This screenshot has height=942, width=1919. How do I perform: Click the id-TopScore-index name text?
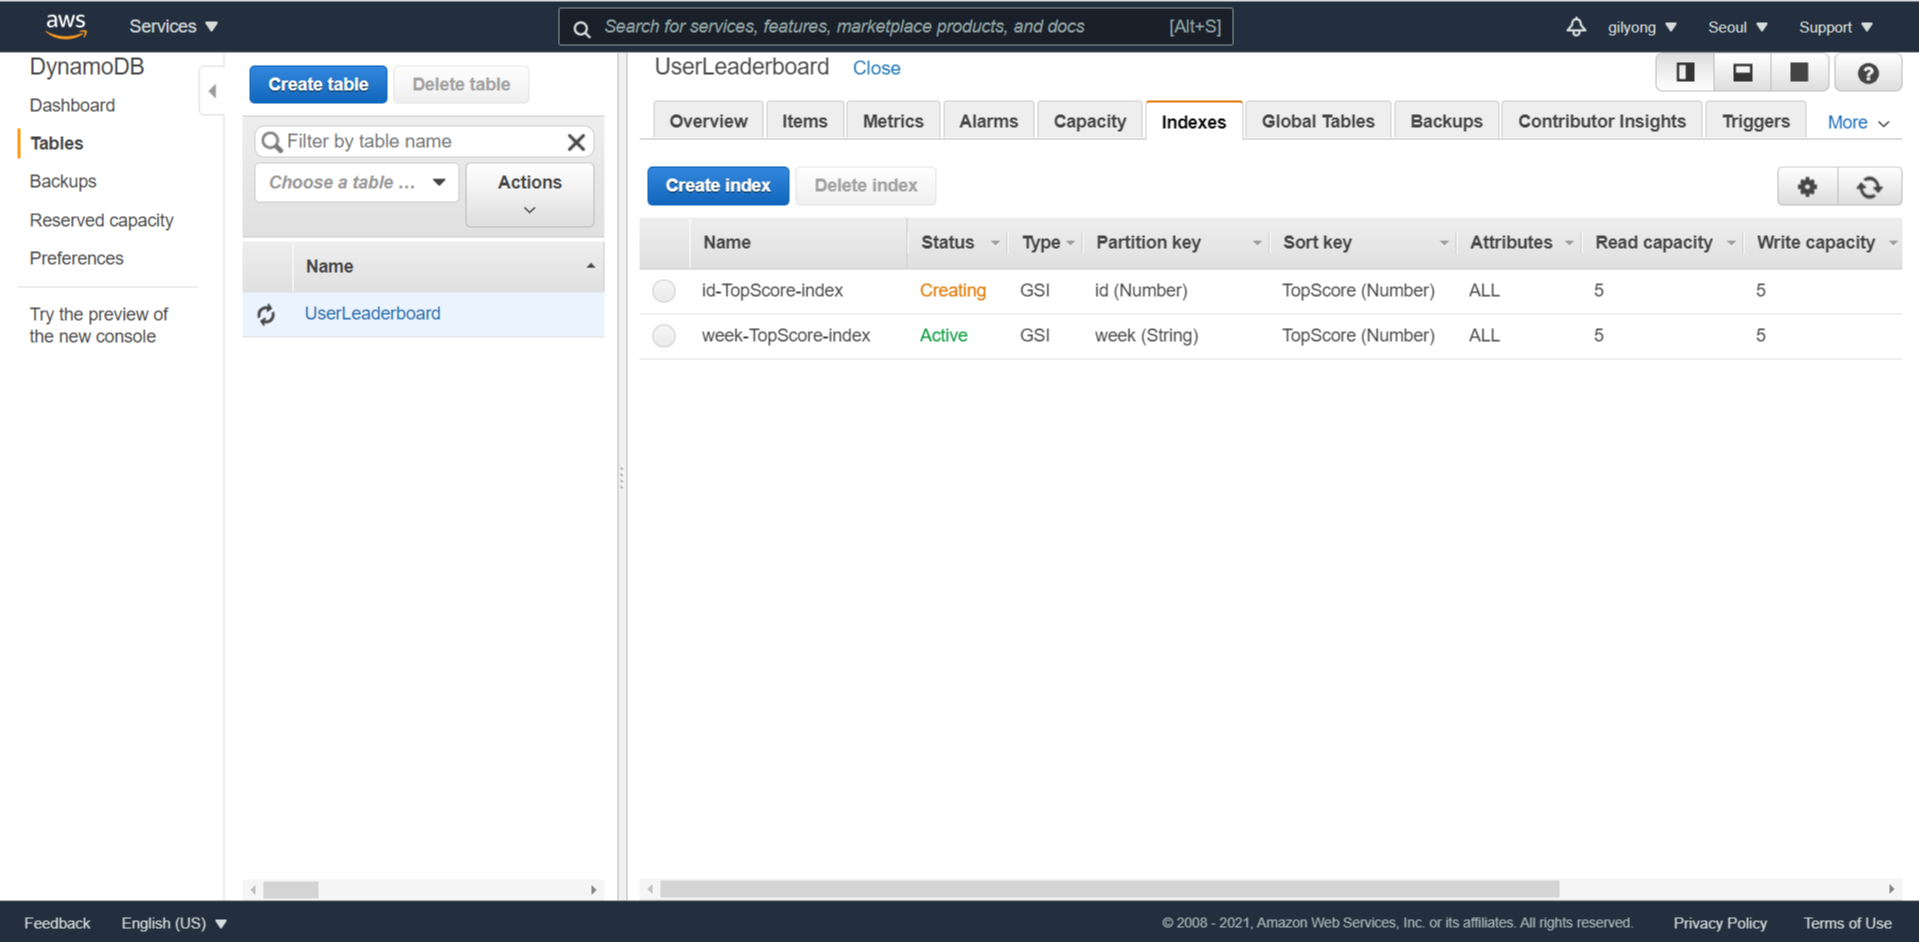[x=772, y=290]
